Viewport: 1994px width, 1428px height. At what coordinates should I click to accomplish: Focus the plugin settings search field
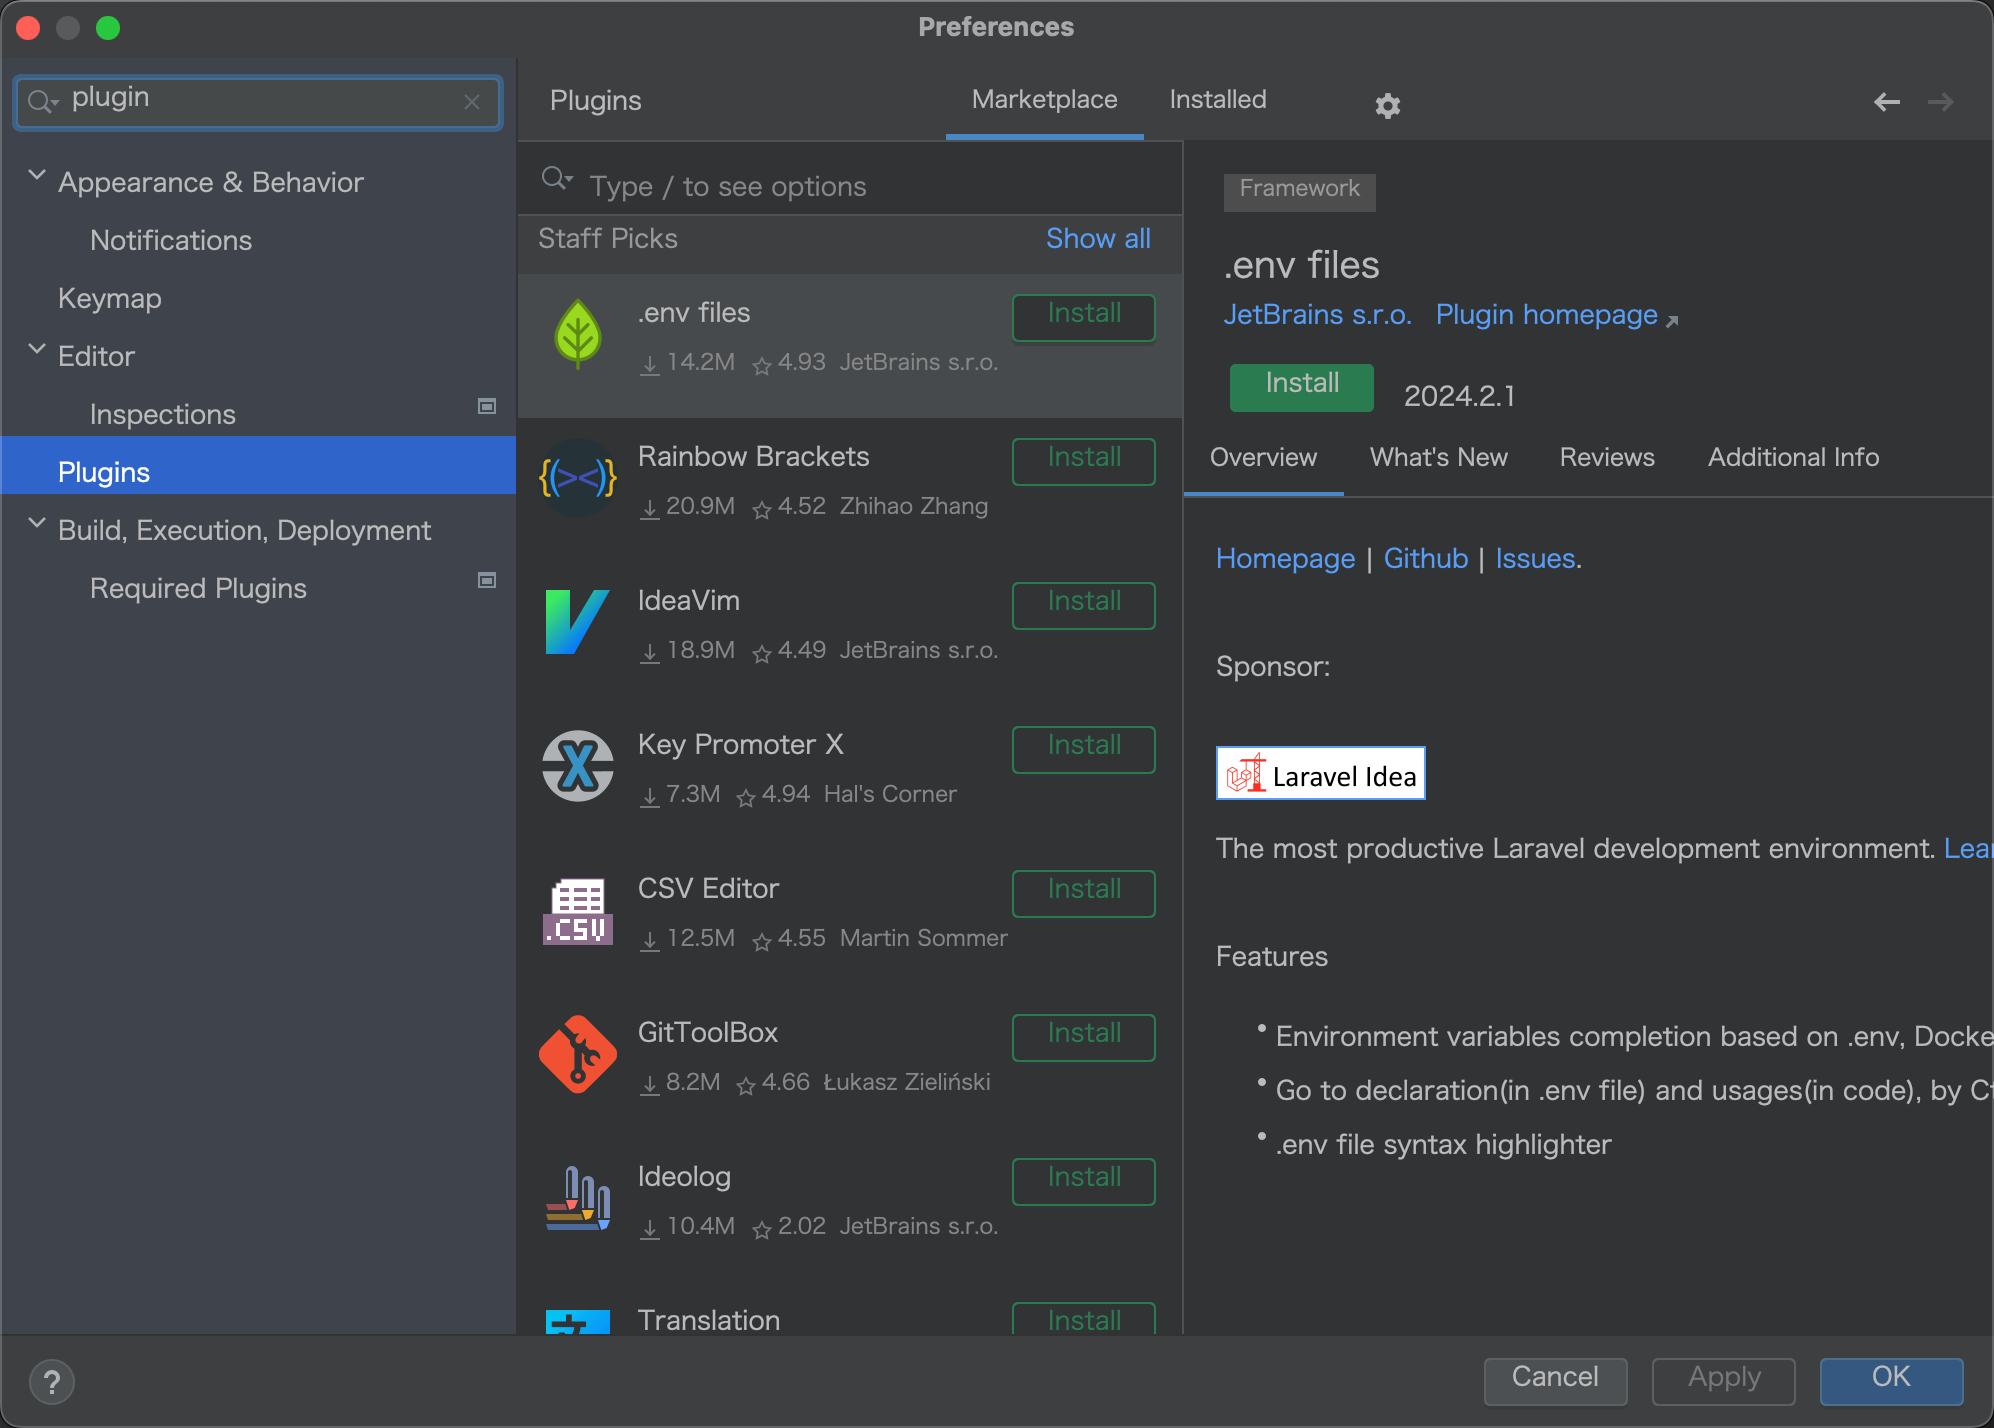(258, 102)
